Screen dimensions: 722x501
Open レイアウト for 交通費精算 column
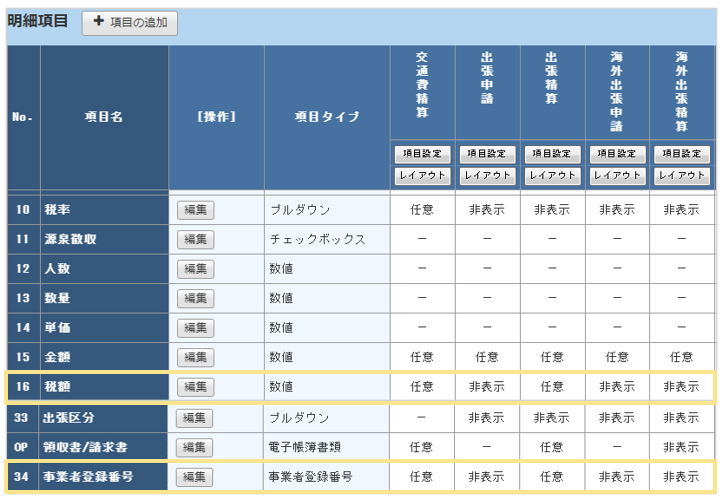tap(422, 176)
